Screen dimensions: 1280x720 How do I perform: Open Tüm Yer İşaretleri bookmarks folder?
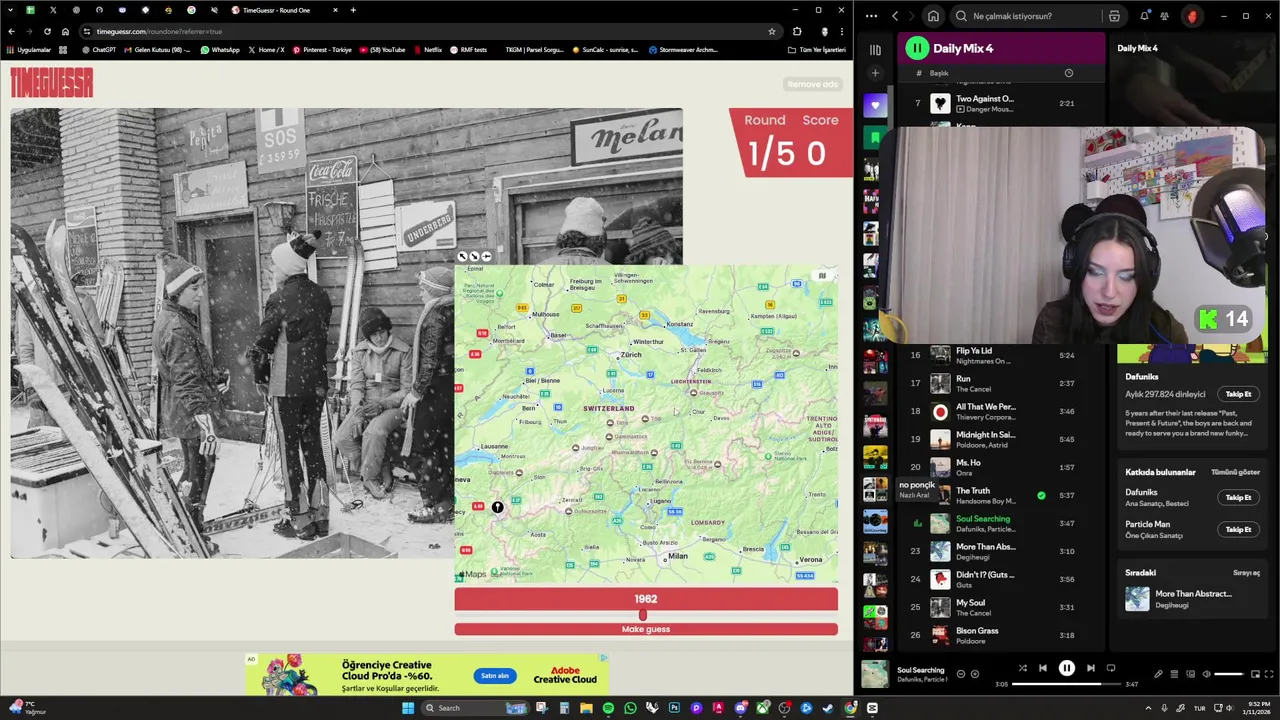coord(817,49)
